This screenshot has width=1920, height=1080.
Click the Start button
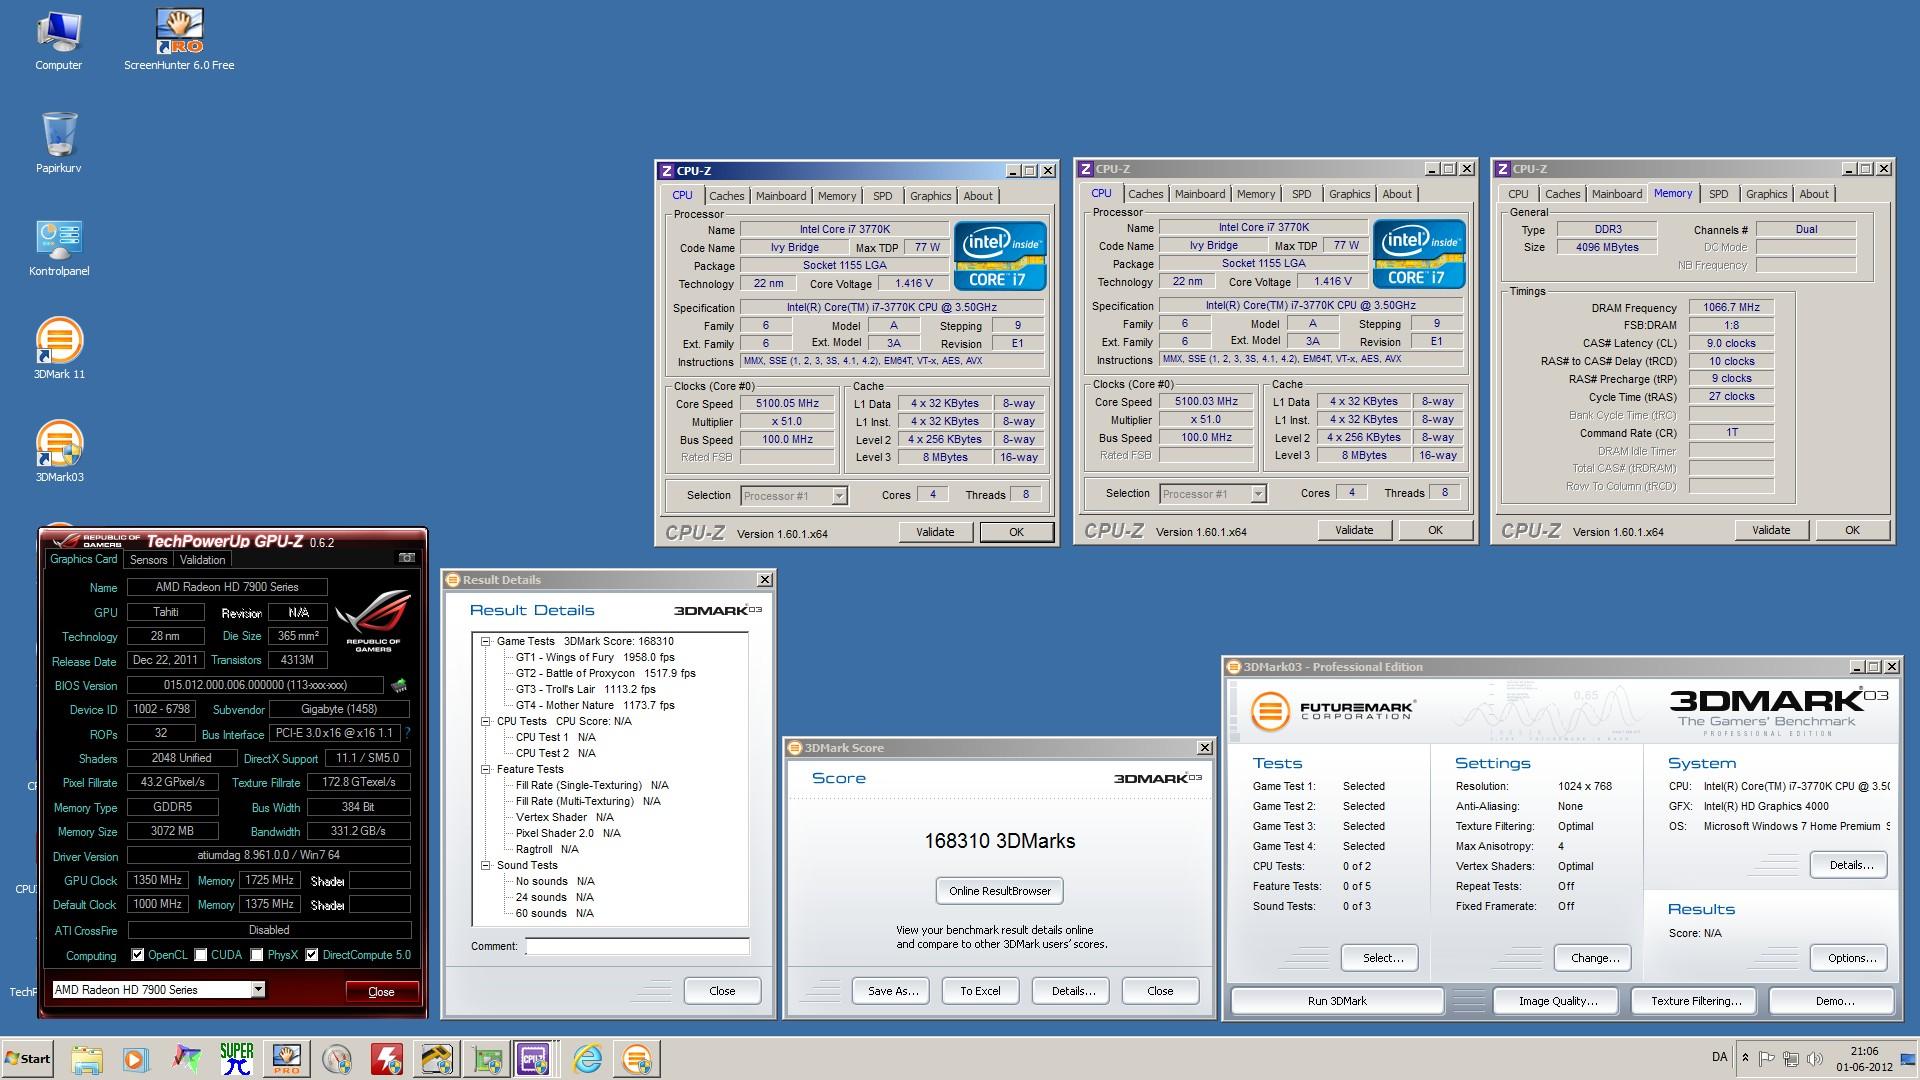point(28,1059)
